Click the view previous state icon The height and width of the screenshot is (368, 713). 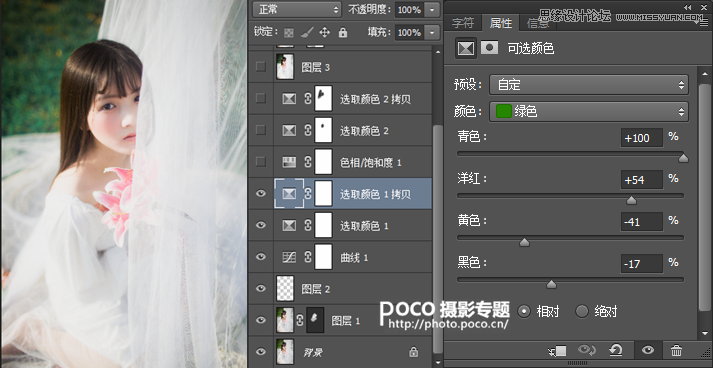click(587, 350)
